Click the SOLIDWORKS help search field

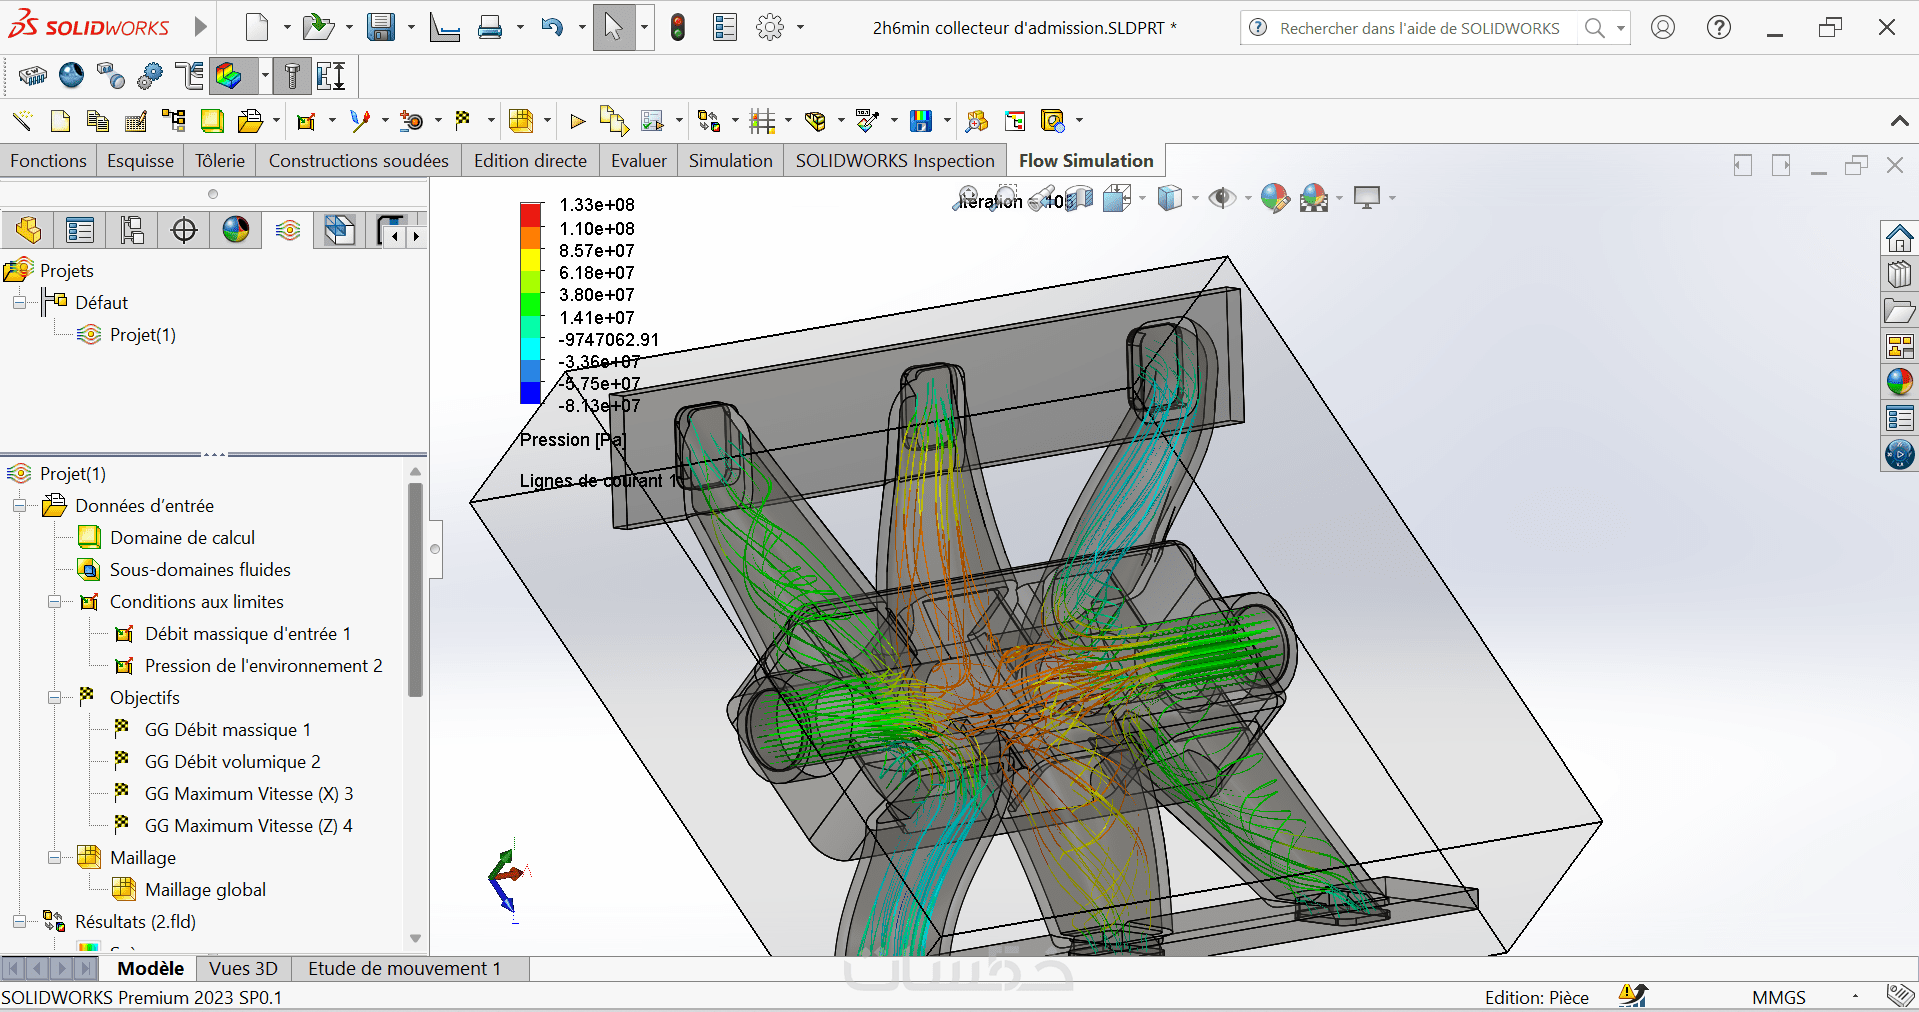click(1419, 28)
